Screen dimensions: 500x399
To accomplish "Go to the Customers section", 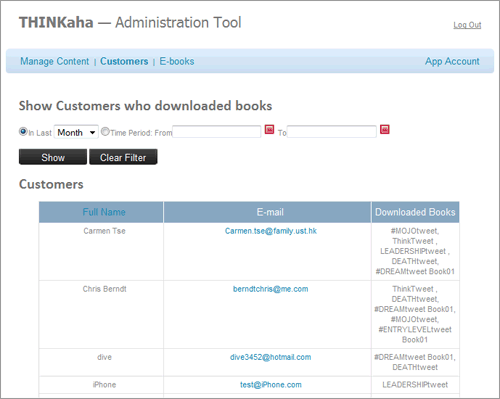I will pyautogui.click(x=124, y=61).
